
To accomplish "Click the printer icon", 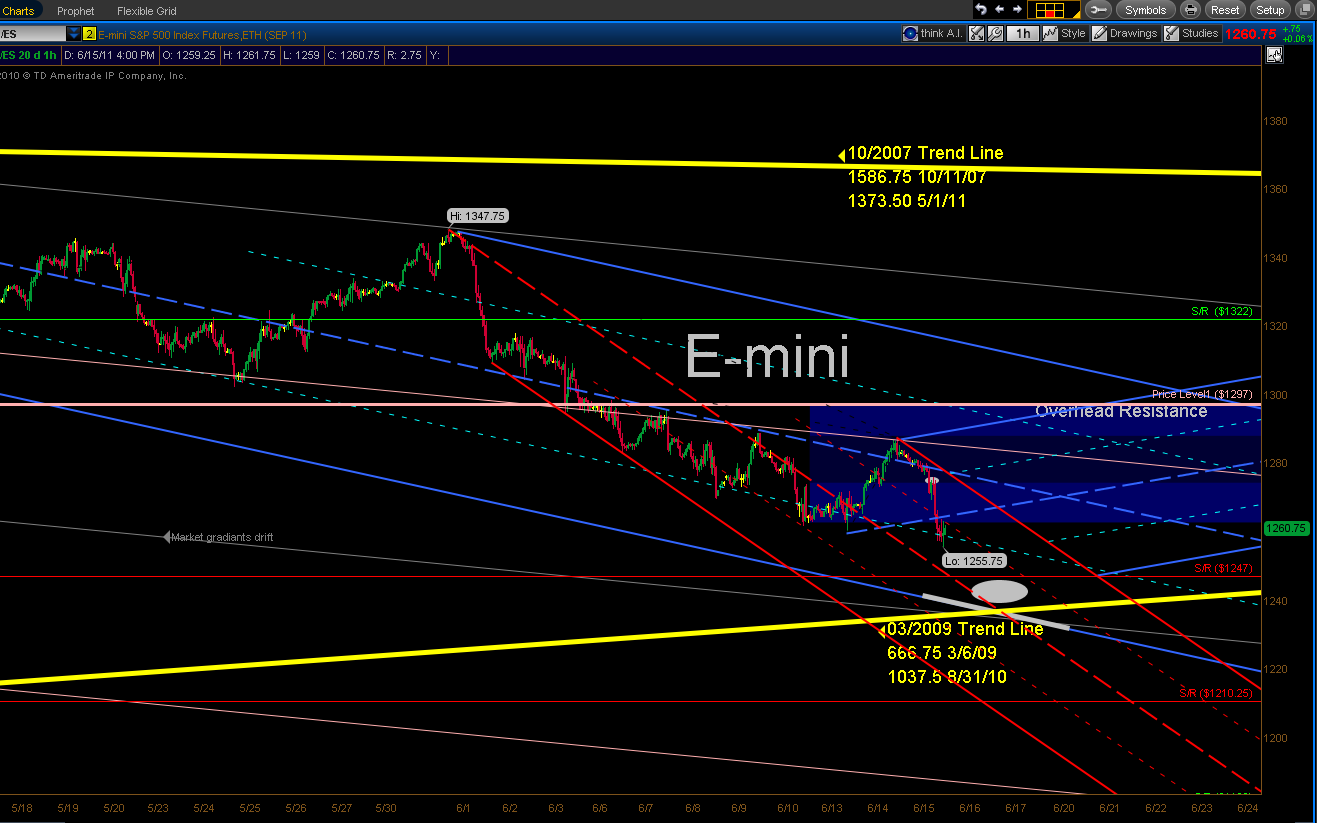I will pyautogui.click(x=1190, y=10).
